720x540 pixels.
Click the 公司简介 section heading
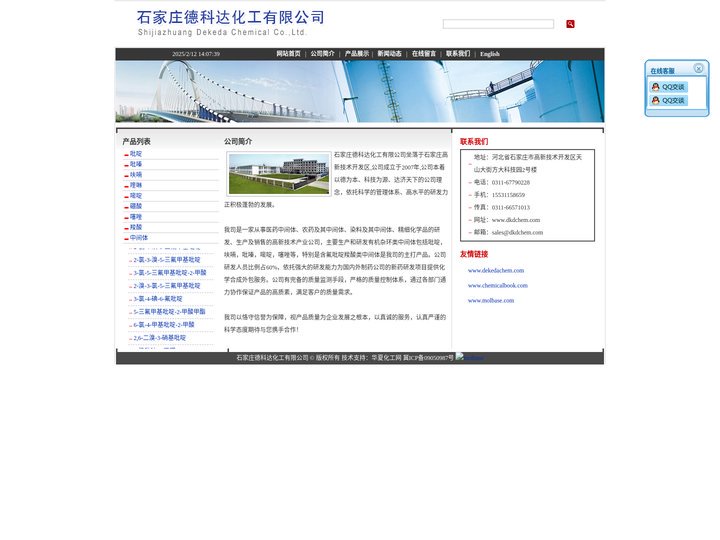pos(238,141)
